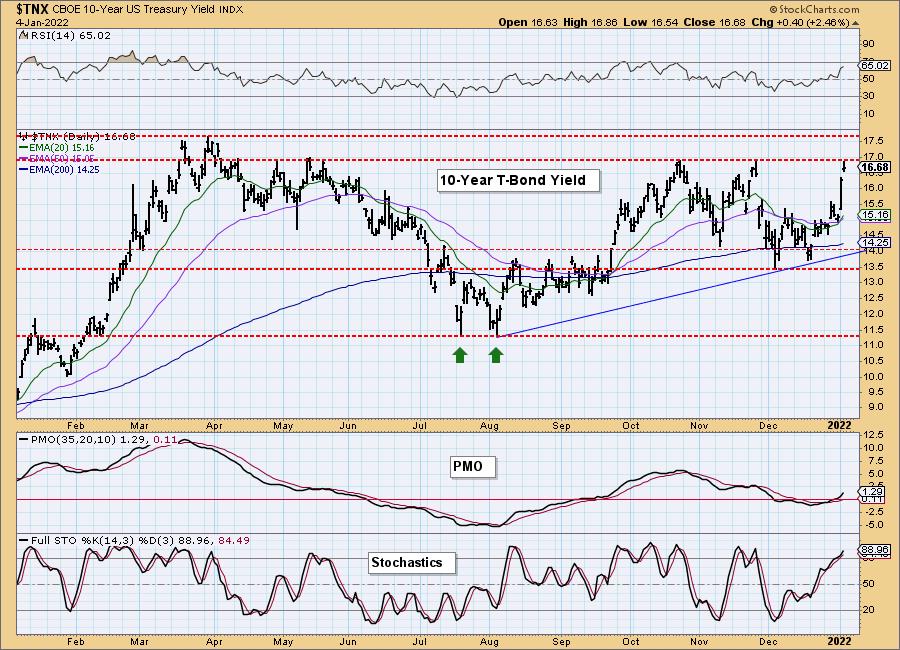The height and width of the screenshot is (650, 900).
Task: Click the '10-Year T-Bond Yield' annotation box
Action: pyautogui.click(x=518, y=180)
